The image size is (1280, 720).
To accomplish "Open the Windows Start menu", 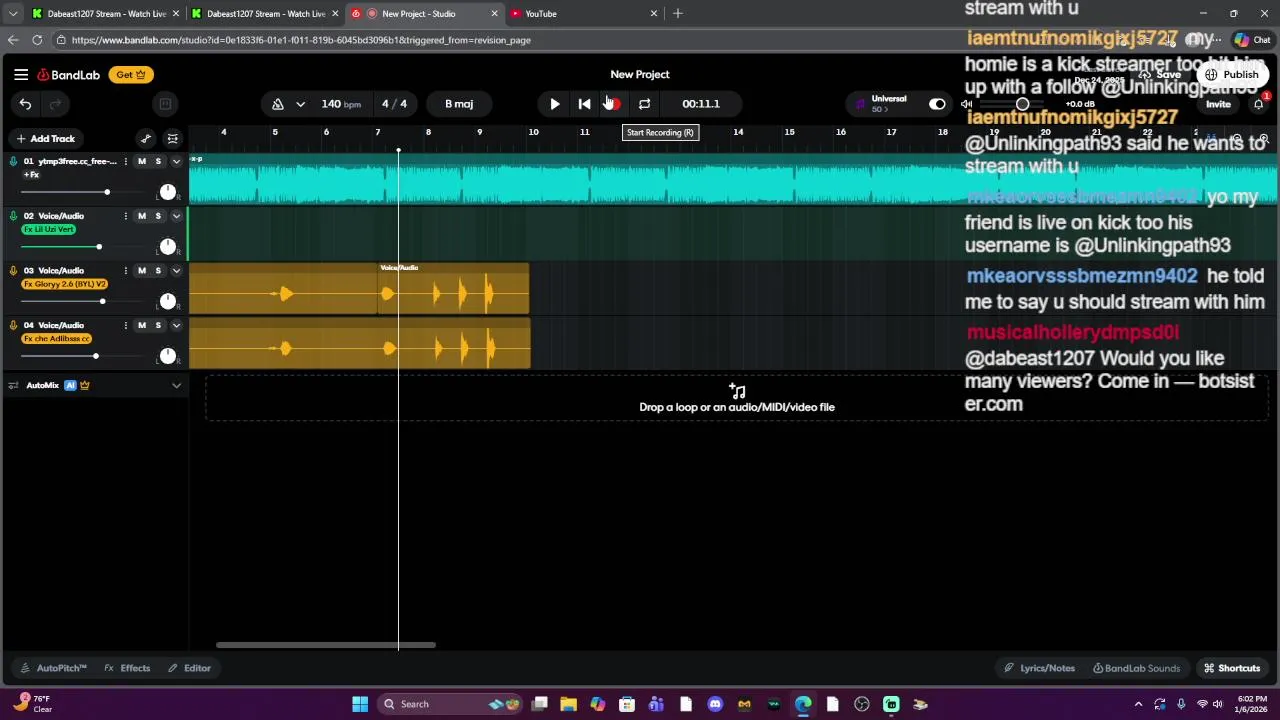I will pyautogui.click(x=360, y=704).
